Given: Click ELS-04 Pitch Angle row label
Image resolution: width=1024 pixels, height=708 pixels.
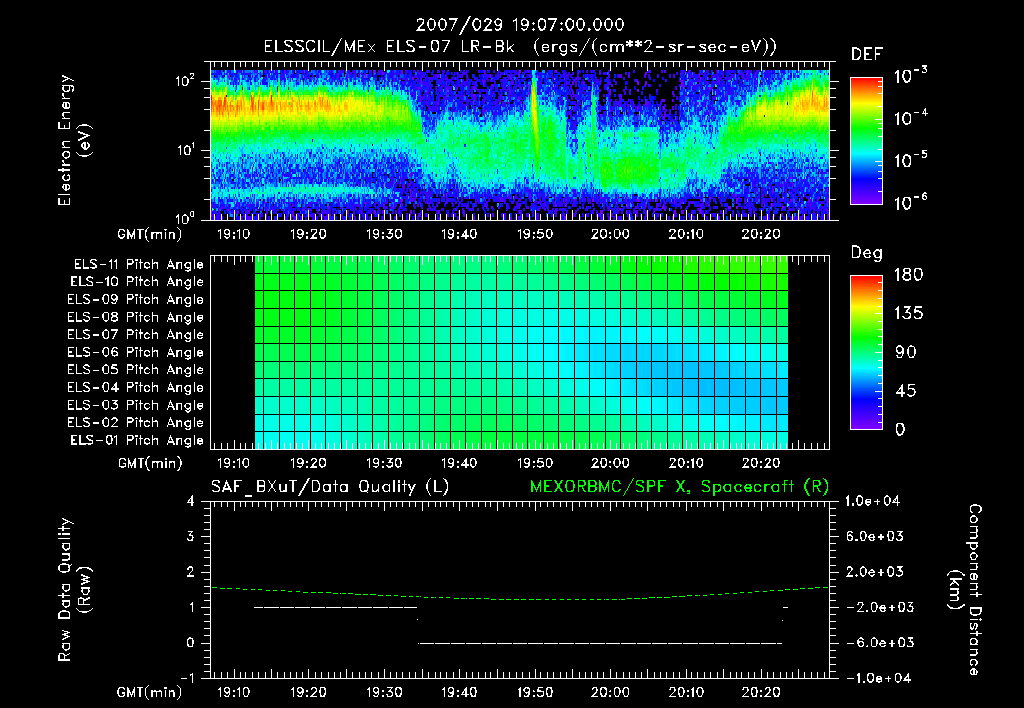Looking at the screenshot, I should [136, 388].
